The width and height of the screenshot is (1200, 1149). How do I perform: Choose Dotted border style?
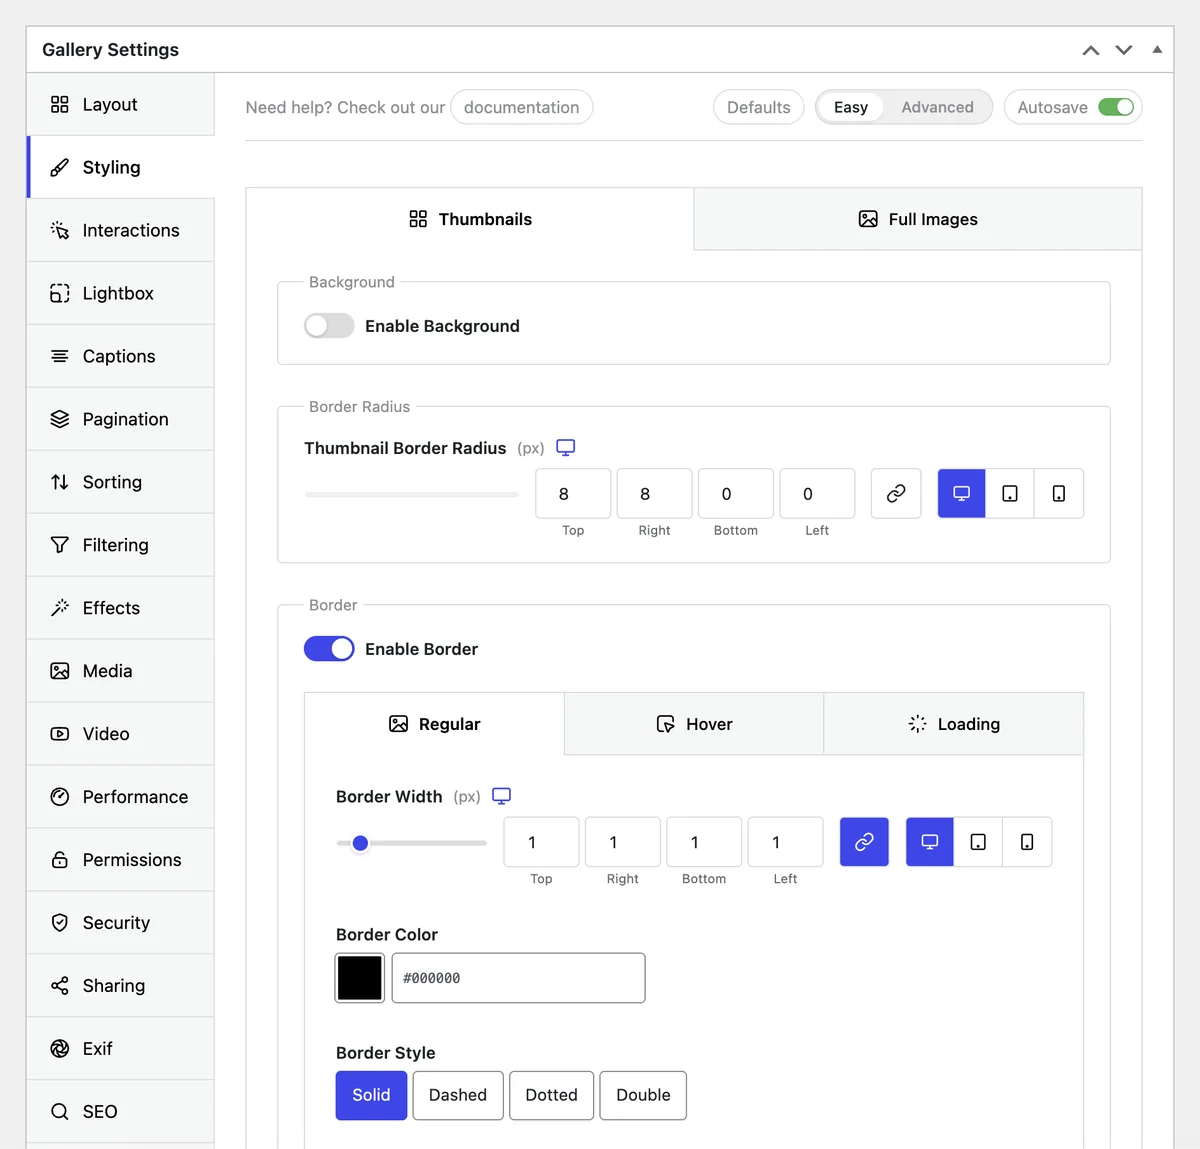point(551,1095)
